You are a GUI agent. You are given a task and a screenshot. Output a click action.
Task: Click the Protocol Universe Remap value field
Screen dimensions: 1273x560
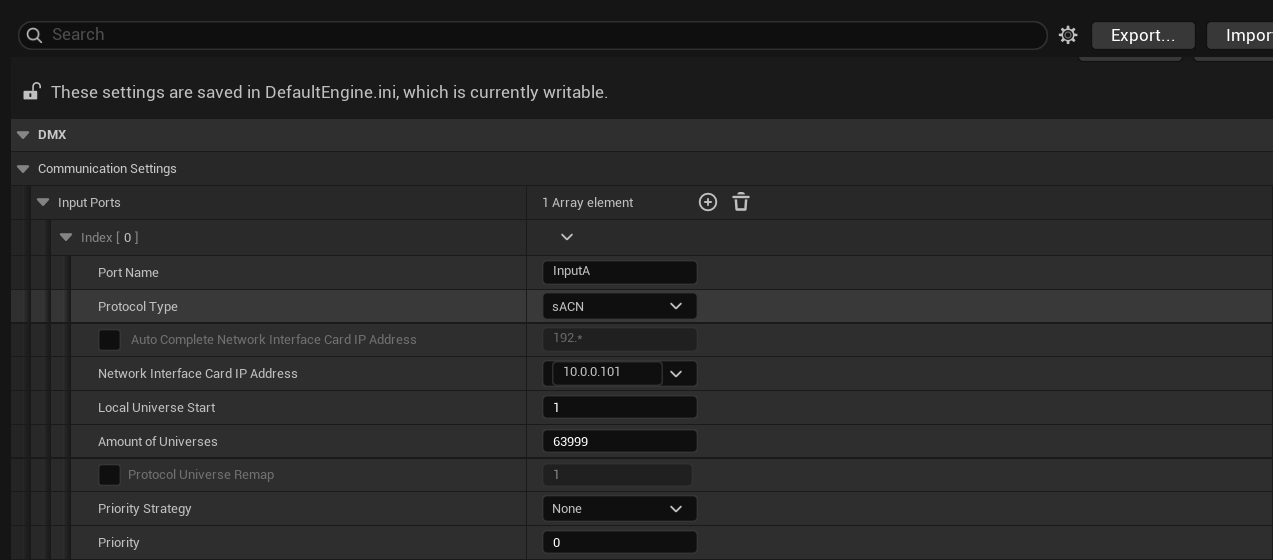click(617, 474)
